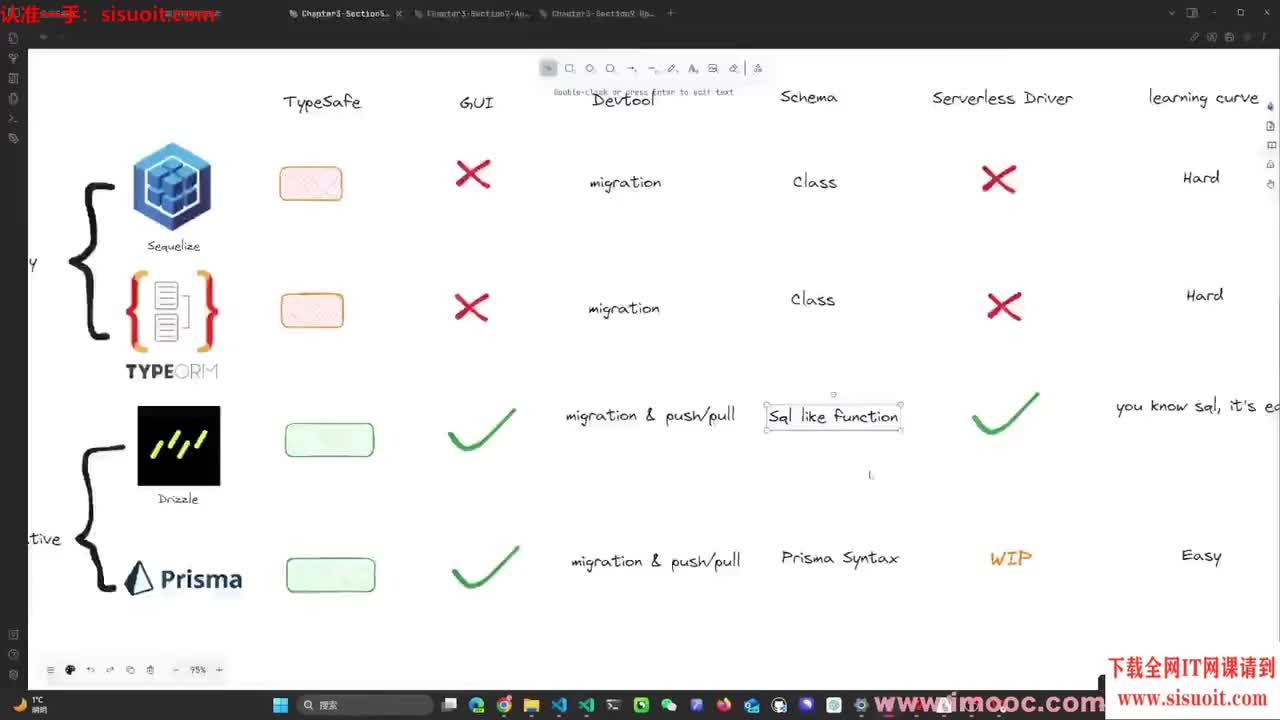Viewport: 1280px width, 720px height.
Task: Select the orange "WIP" text
Action: (1011, 559)
